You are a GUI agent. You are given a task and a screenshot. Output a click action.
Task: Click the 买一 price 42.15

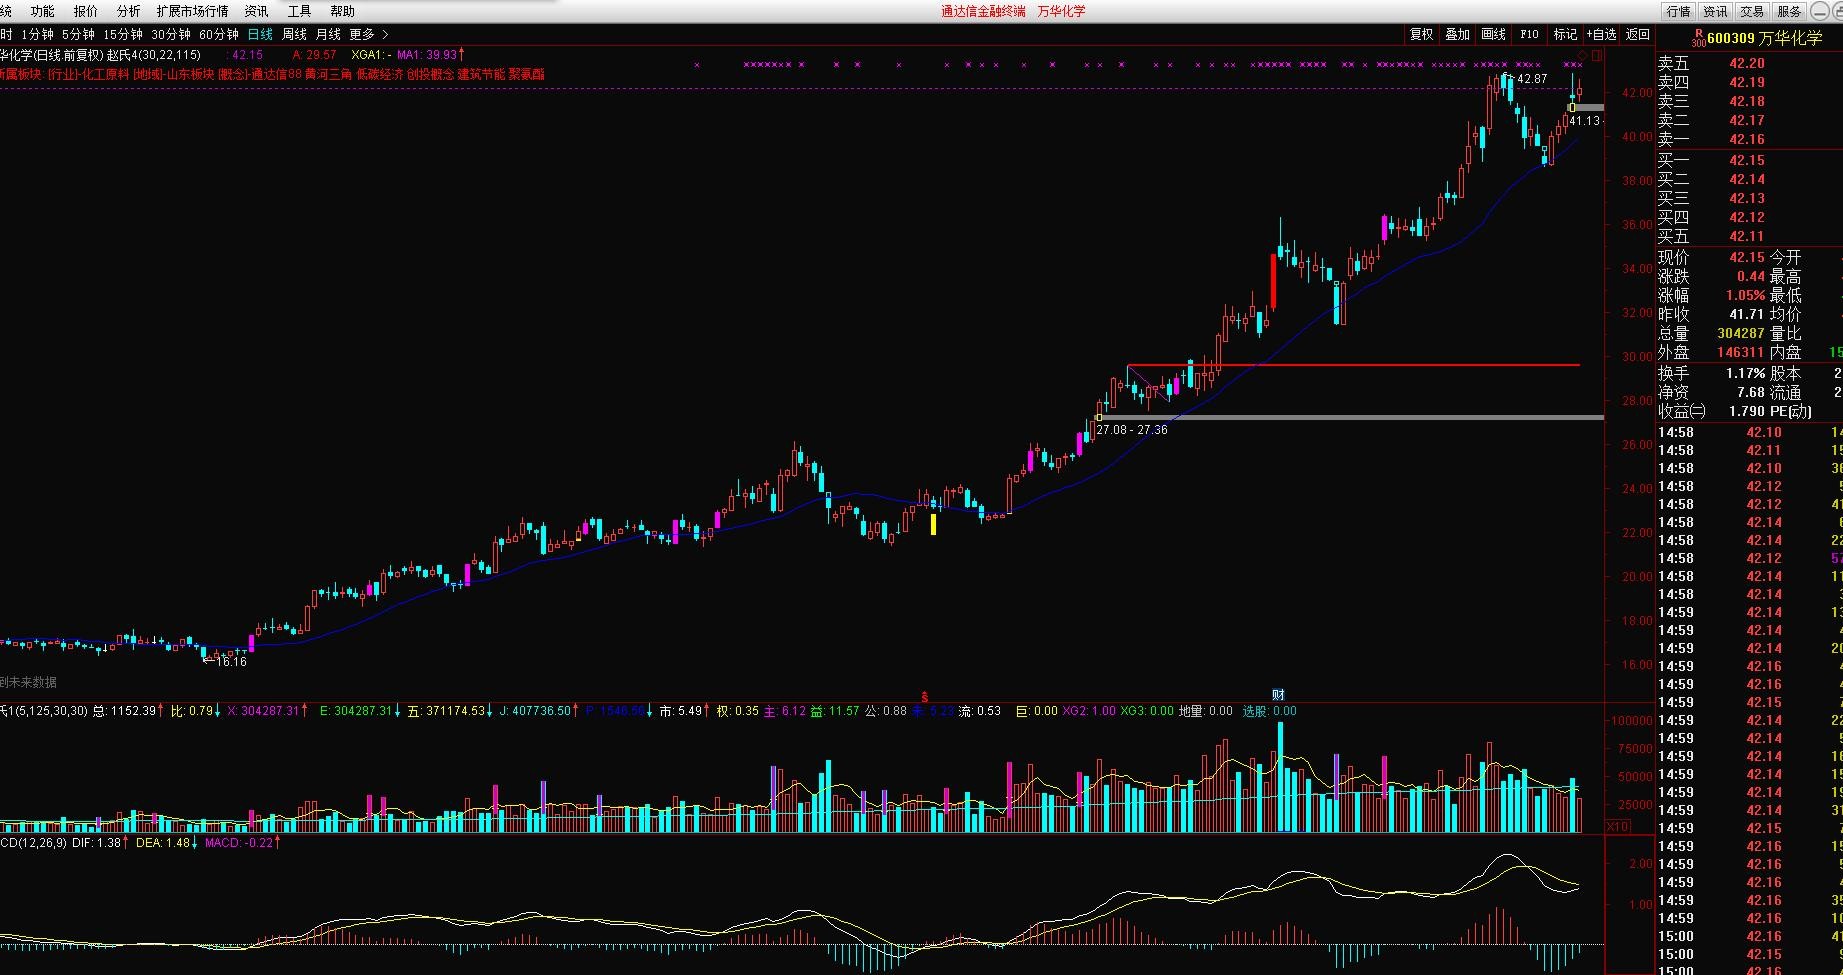(1747, 160)
